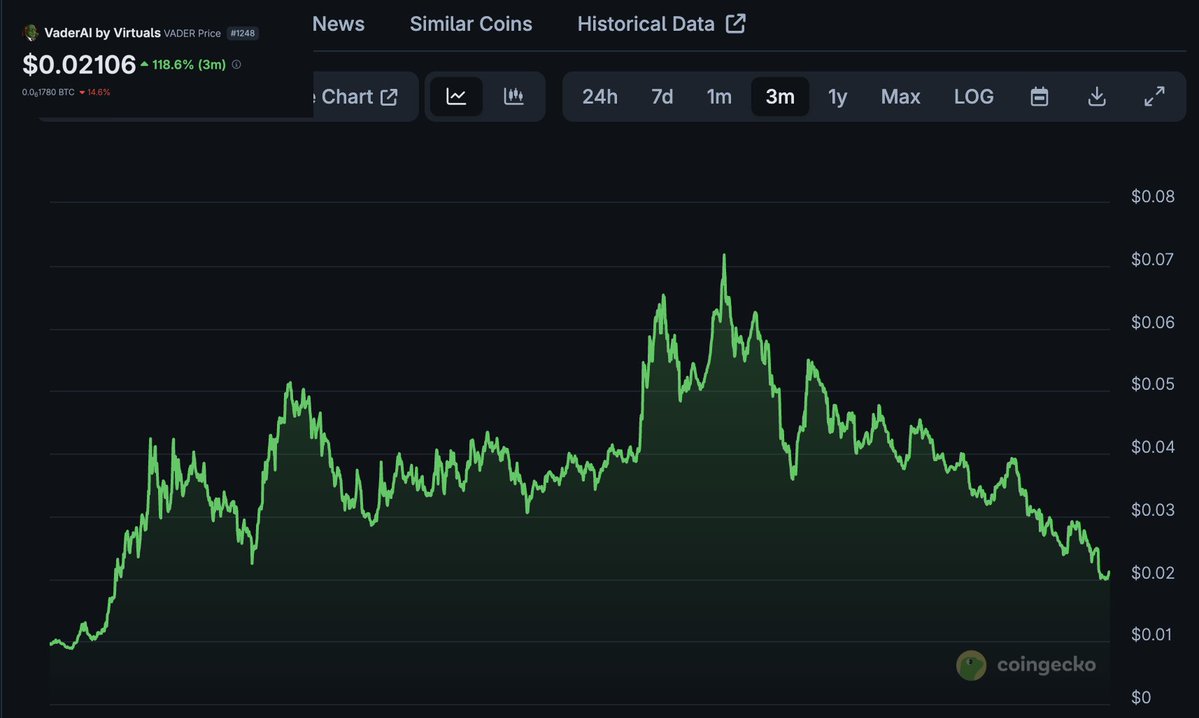The width and height of the screenshot is (1199, 718).
Task: Click the $0.06 axis label
Action: point(1152,322)
